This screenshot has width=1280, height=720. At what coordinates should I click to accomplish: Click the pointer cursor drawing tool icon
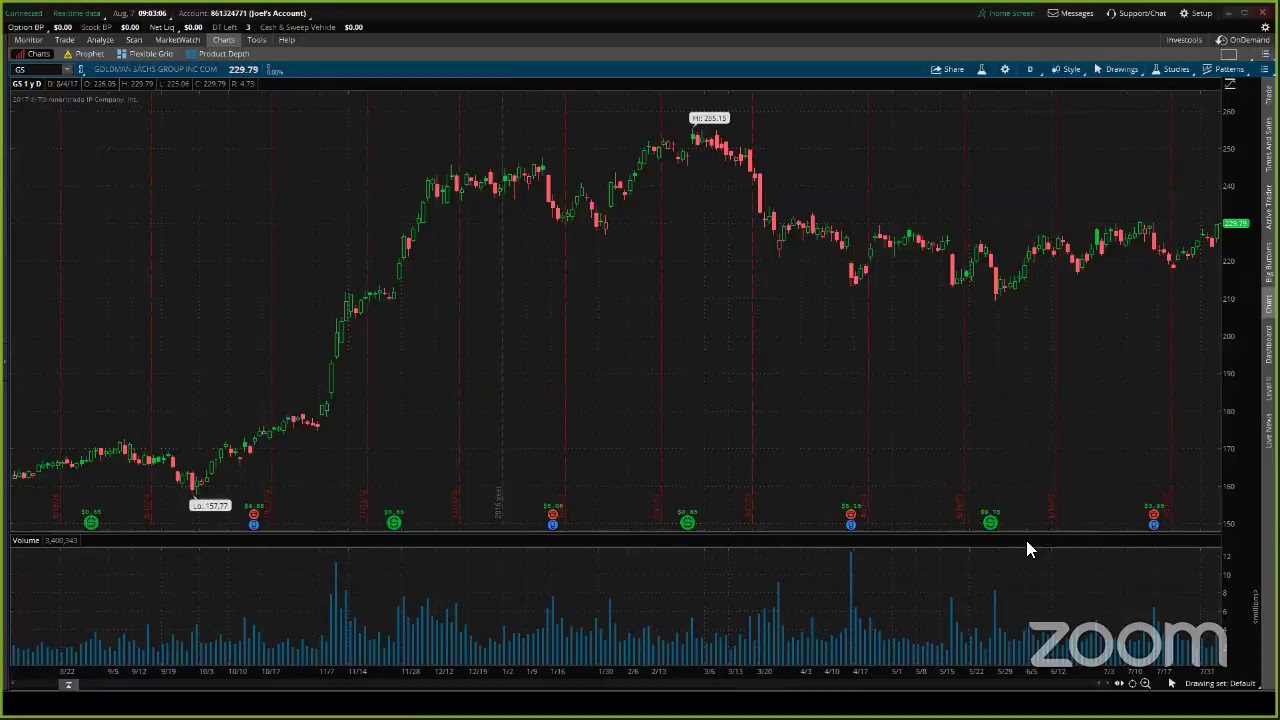[x=1172, y=684]
